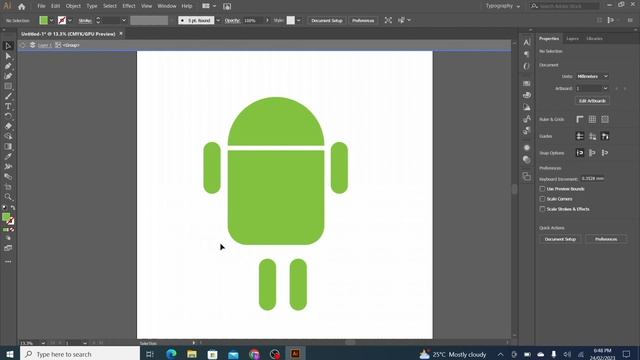Enable Scale Corners checkbox
This screenshot has height=360, width=640.
click(542, 199)
